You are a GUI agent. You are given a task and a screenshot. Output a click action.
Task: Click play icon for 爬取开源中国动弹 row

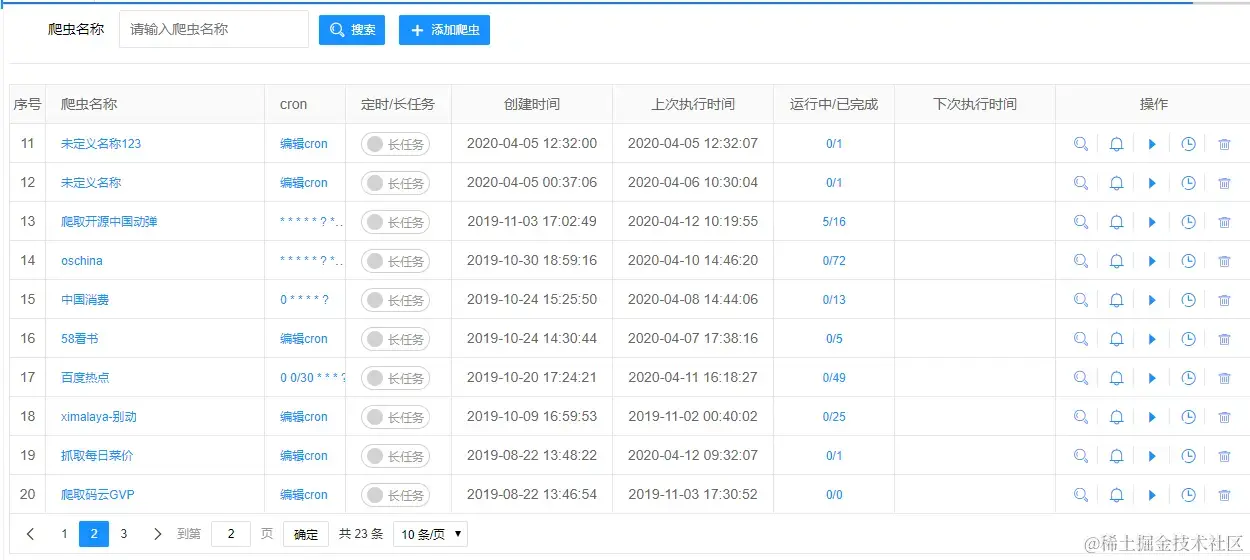click(1152, 222)
